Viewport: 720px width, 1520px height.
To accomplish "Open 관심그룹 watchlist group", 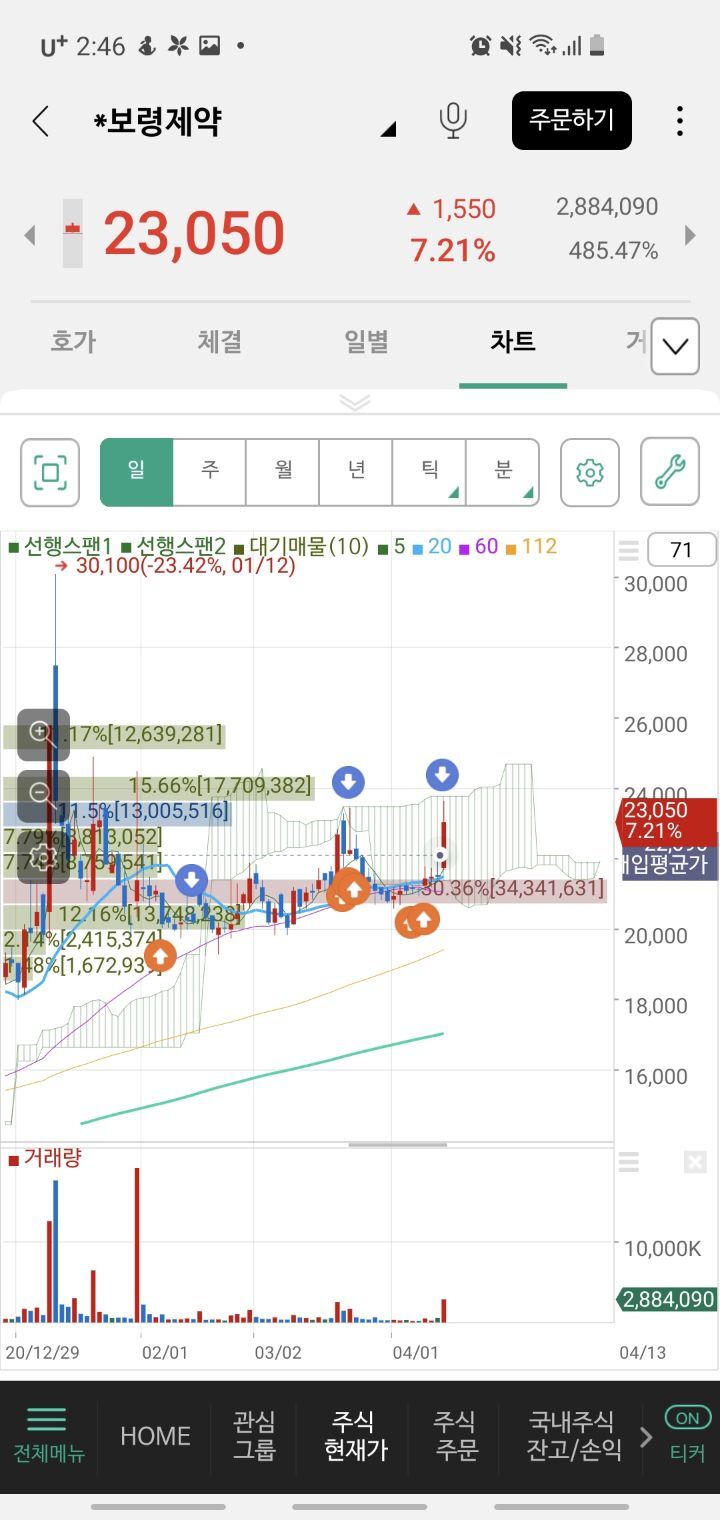I will (x=254, y=1436).
